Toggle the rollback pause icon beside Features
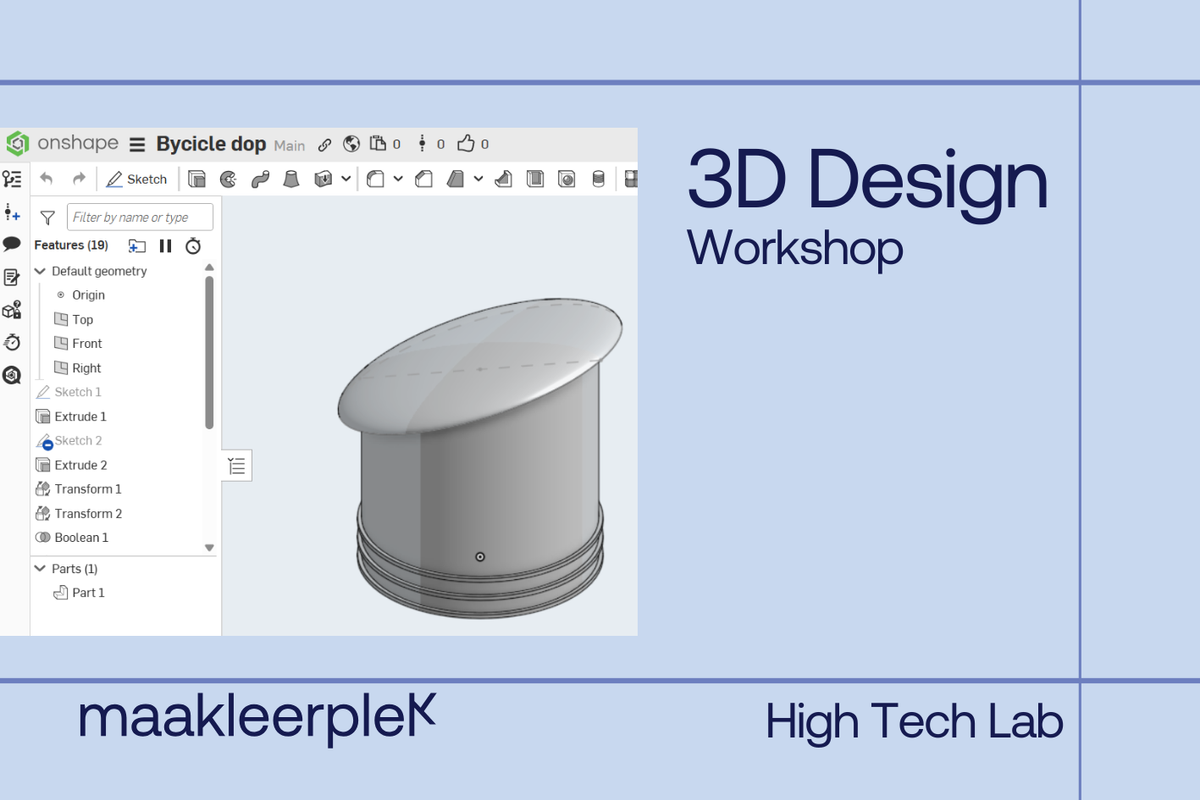Viewport: 1200px width, 800px height. (x=166, y=246)
